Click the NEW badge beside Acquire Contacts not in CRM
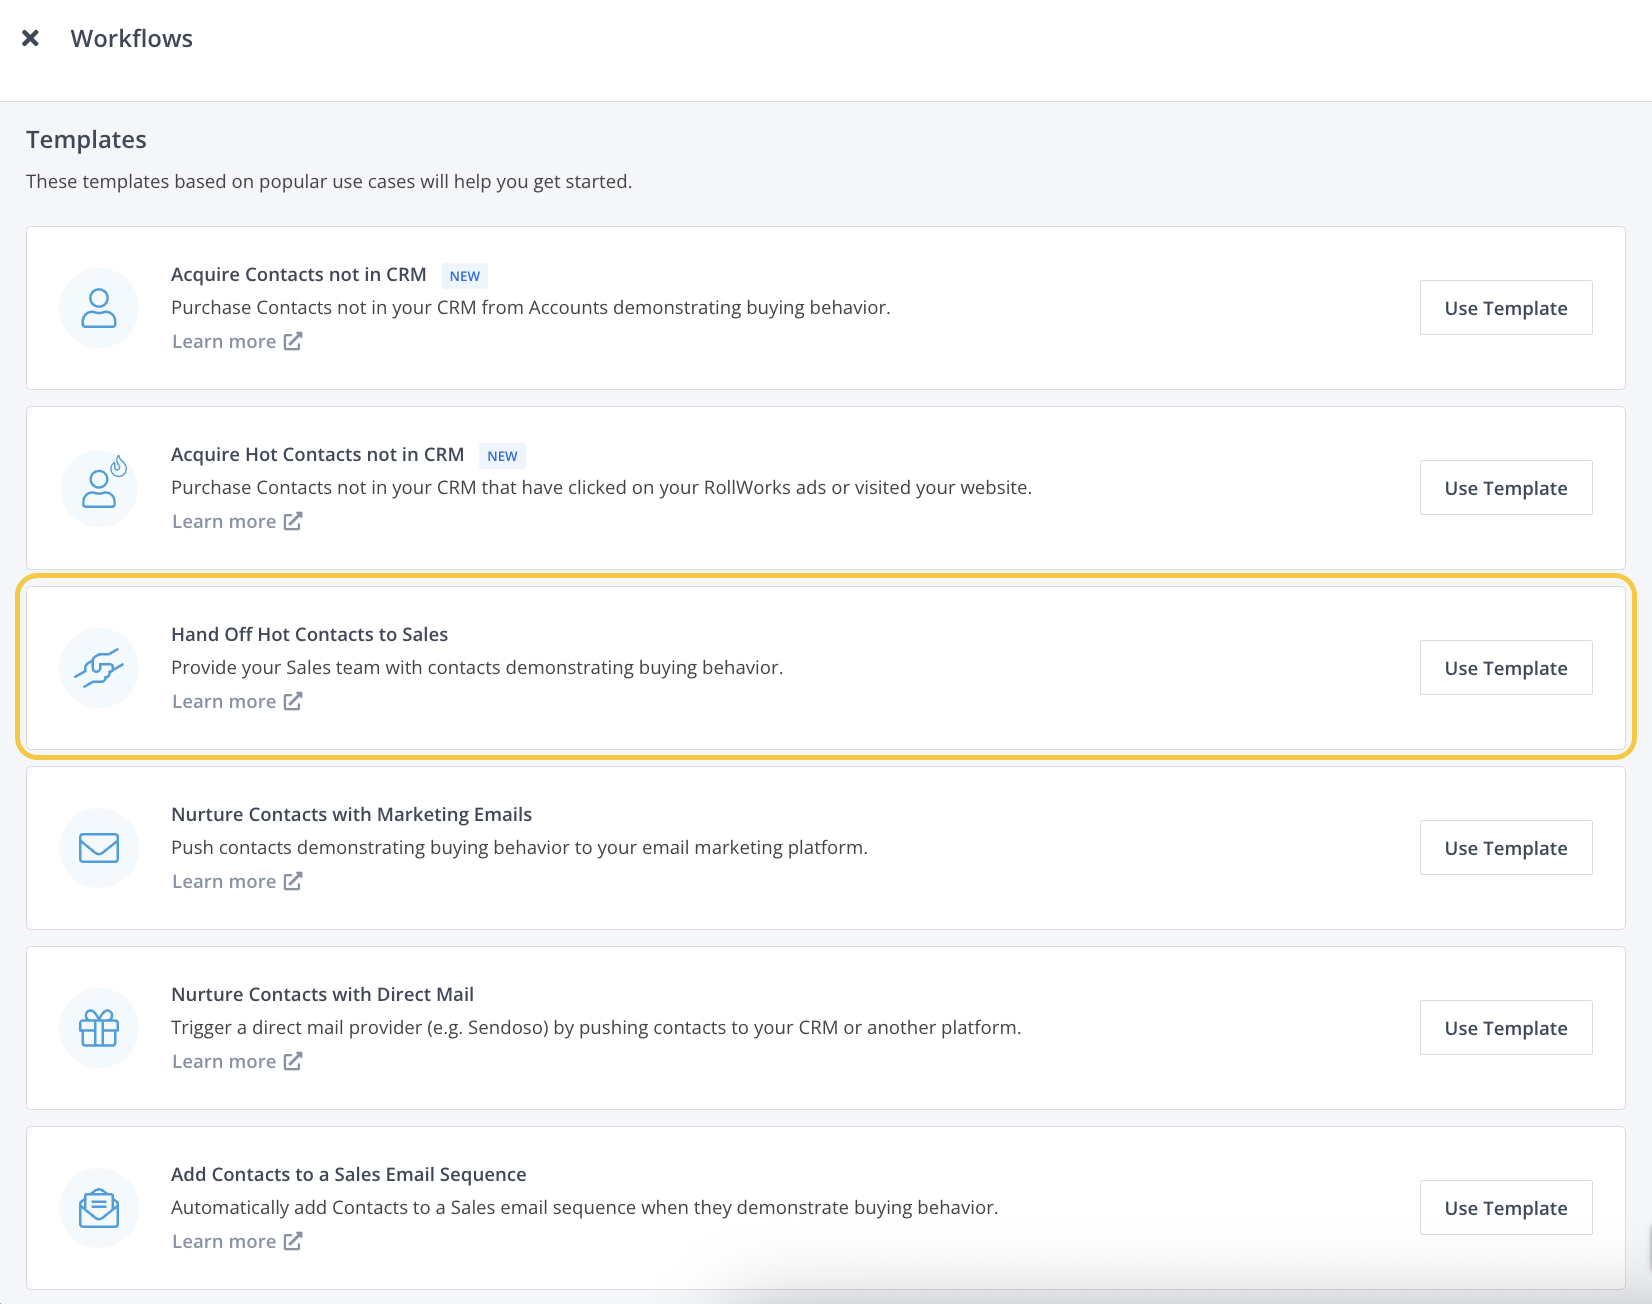The height and width of the screenshot is (1304, 1652). pyautogui.click(x=464, y=275)
